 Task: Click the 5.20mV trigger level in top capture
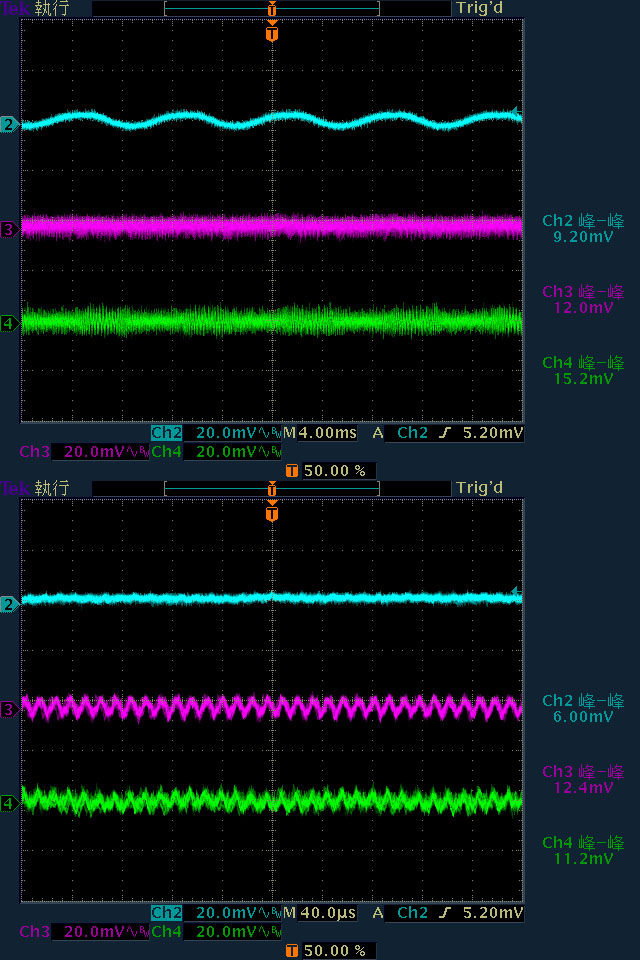tap(493, 433)
